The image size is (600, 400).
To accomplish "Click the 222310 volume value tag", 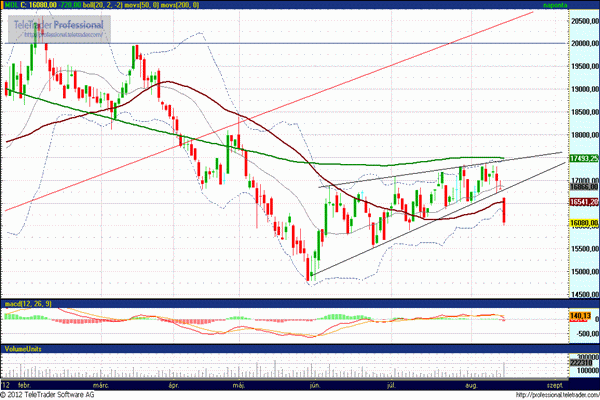I will coord(581,362).
